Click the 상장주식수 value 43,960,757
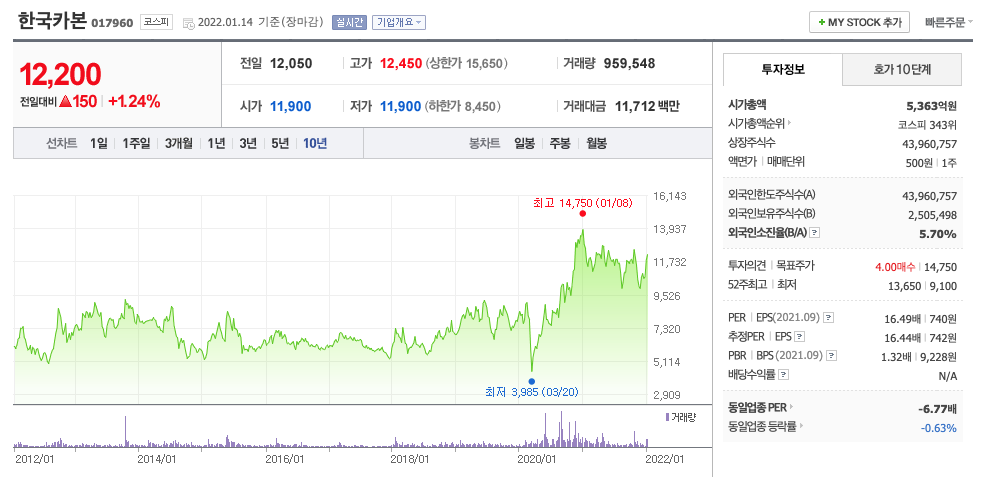This screenshot has height=477, width=983. [x=930, y=144]
